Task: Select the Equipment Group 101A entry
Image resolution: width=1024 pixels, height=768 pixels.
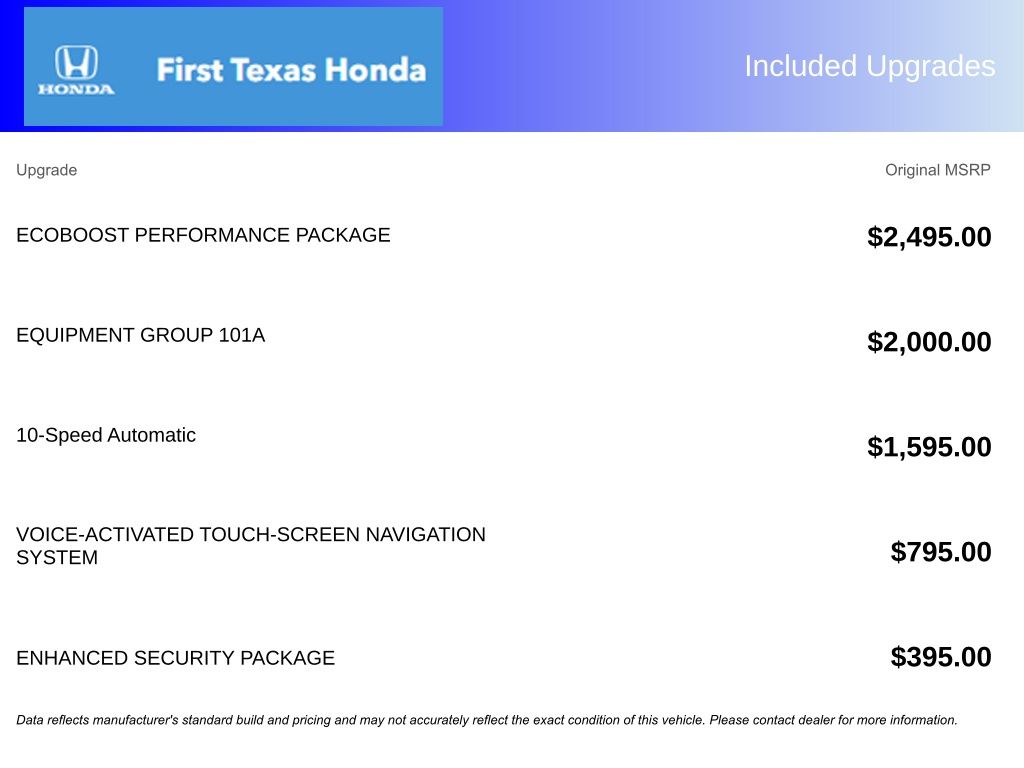Action: [140, 335]
